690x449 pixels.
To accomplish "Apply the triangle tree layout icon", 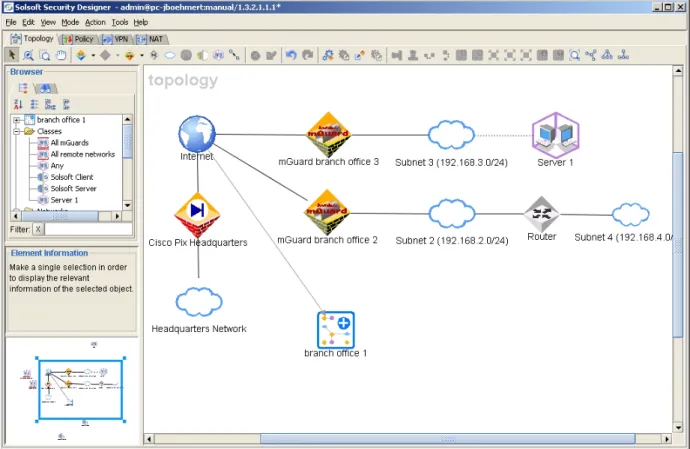I will click(x=607, y=55).
